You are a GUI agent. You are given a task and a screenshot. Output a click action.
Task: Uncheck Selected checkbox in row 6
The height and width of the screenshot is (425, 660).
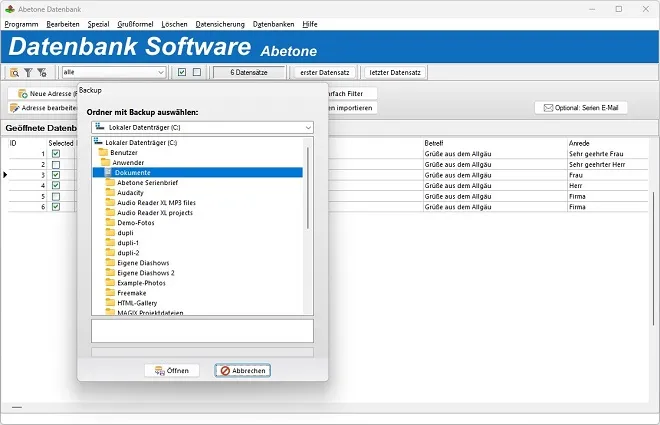coord(56,207)
